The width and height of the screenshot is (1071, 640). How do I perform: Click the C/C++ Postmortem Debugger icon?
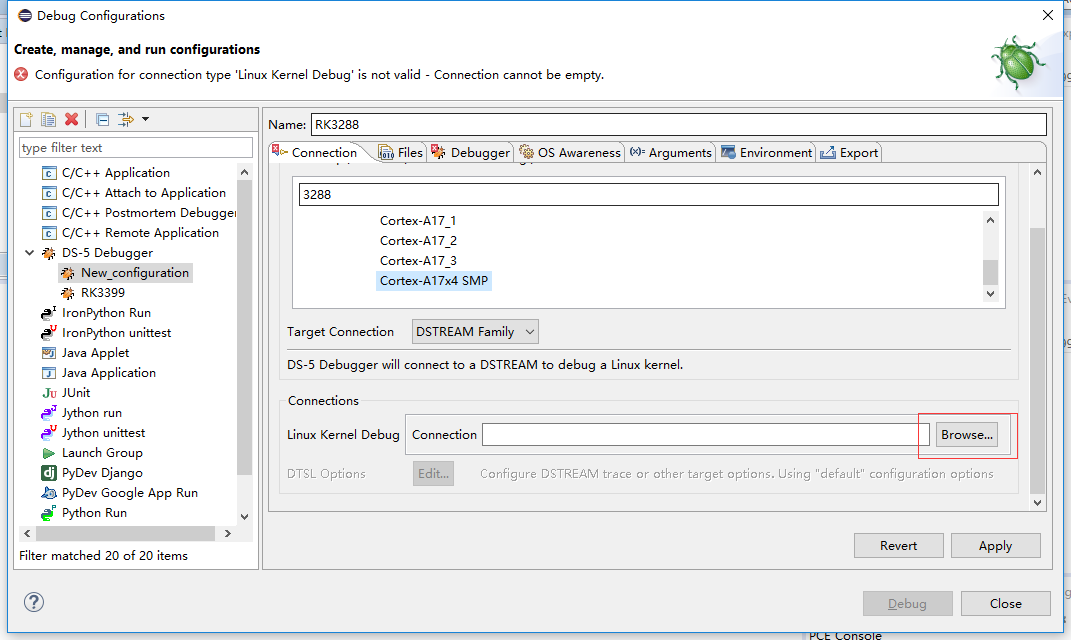coord(48,213)
